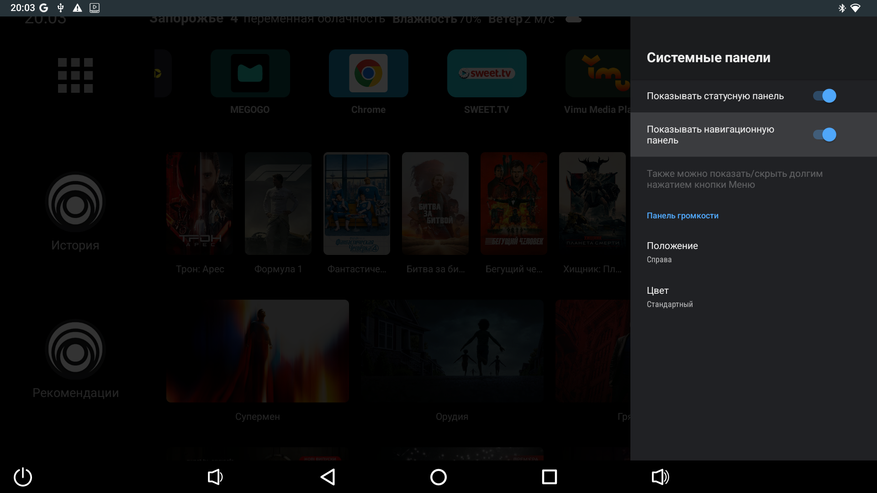Toggle Показывать навигационную панель switch

pos(824,134)
